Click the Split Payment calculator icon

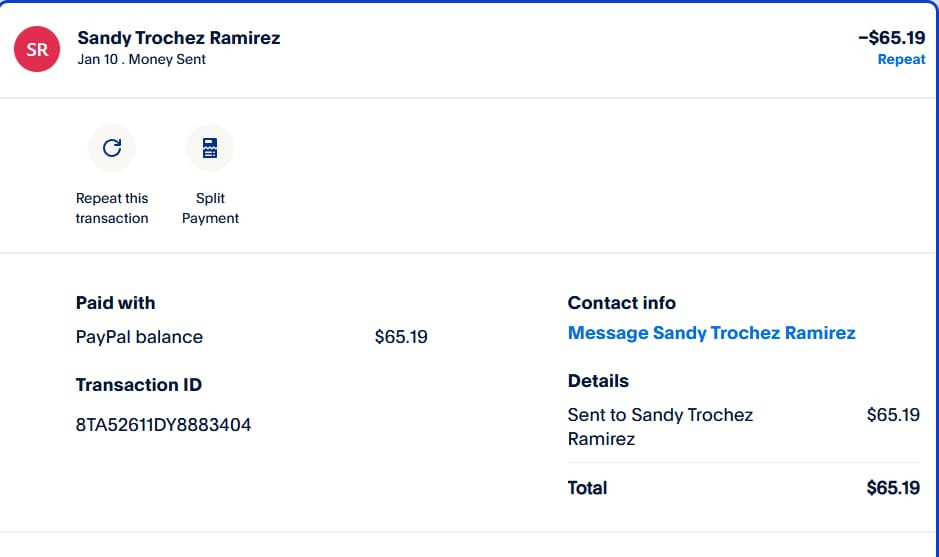210,148
